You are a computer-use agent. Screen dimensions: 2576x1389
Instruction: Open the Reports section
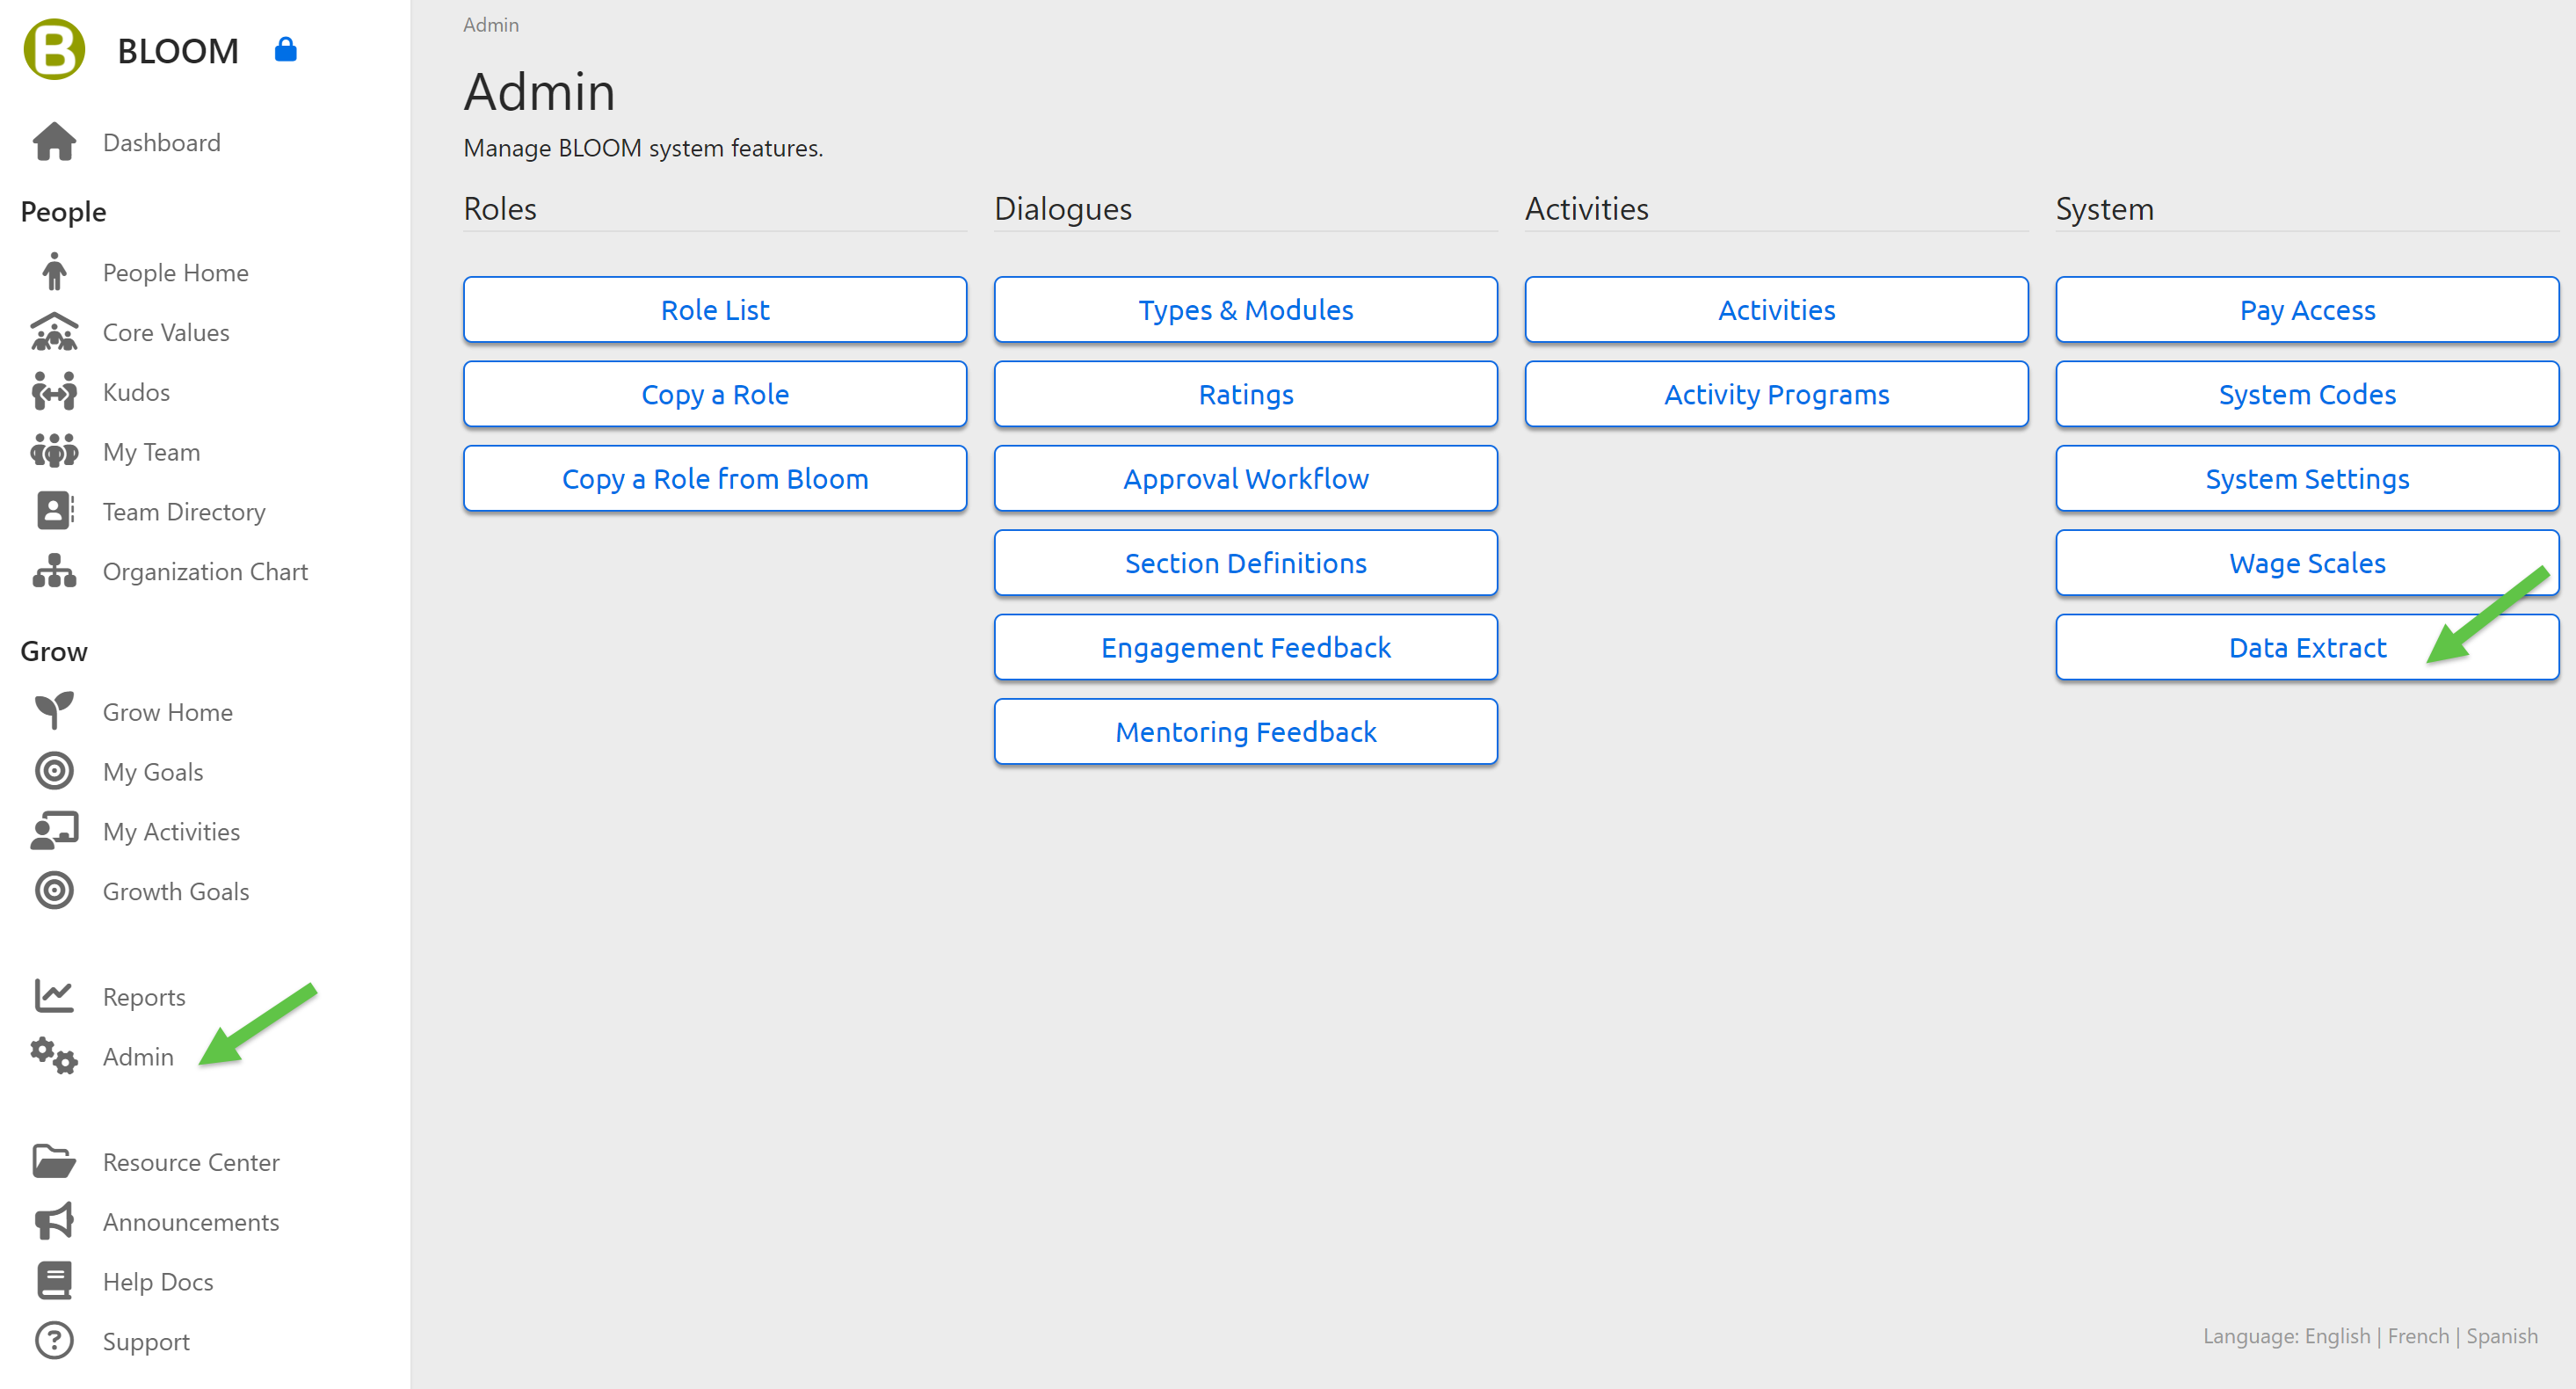(144, 996)
